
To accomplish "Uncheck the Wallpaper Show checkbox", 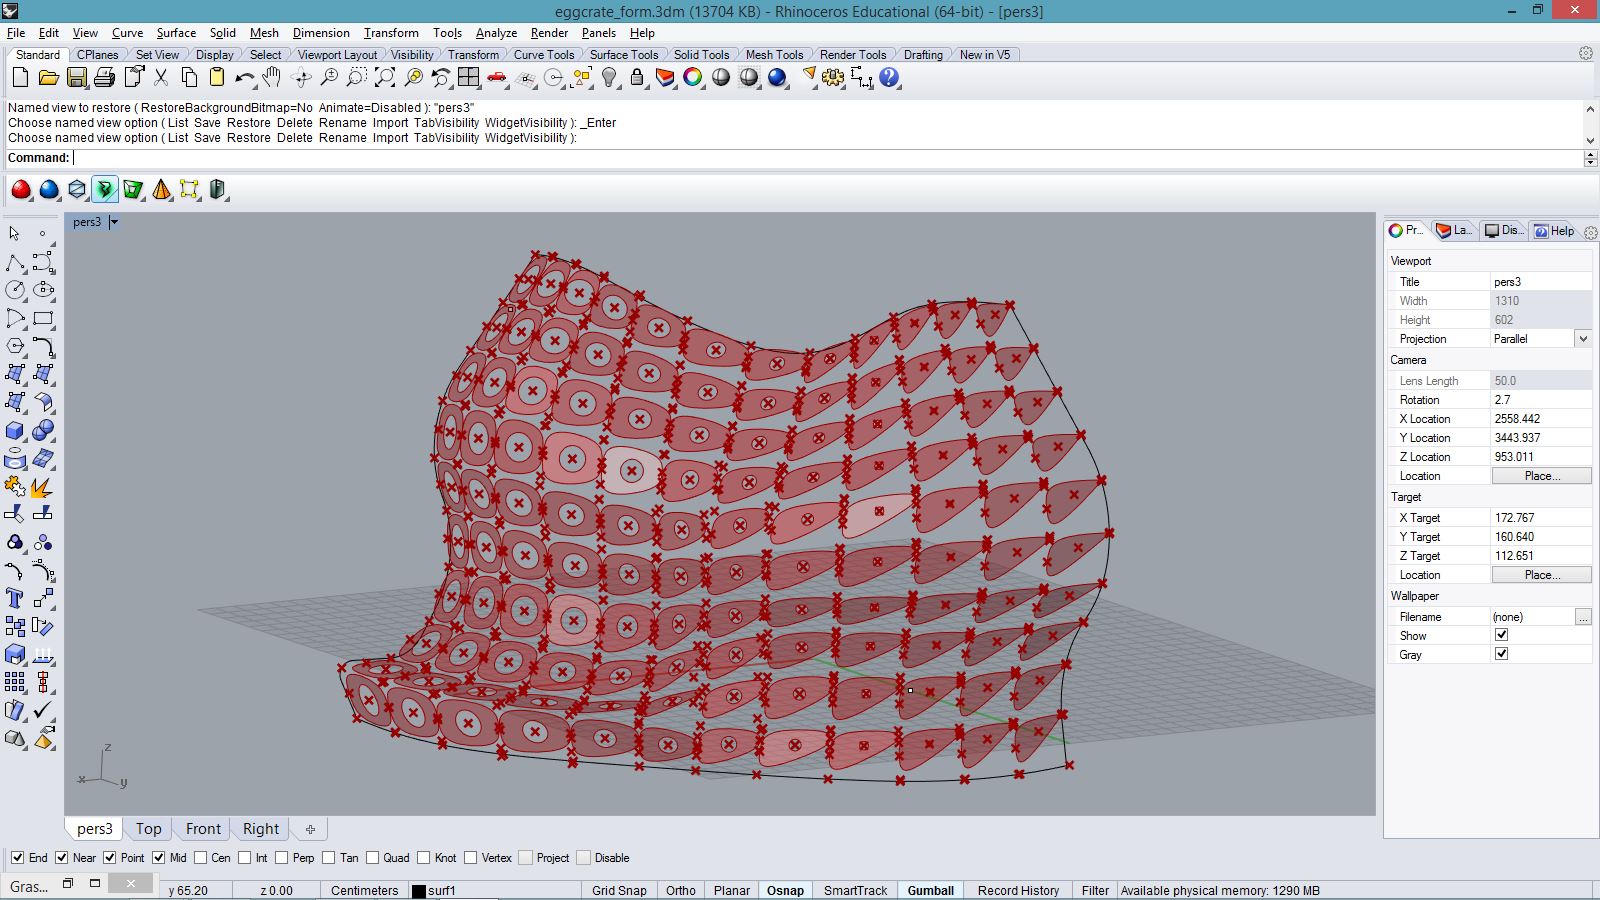I will pos(1501,635).
